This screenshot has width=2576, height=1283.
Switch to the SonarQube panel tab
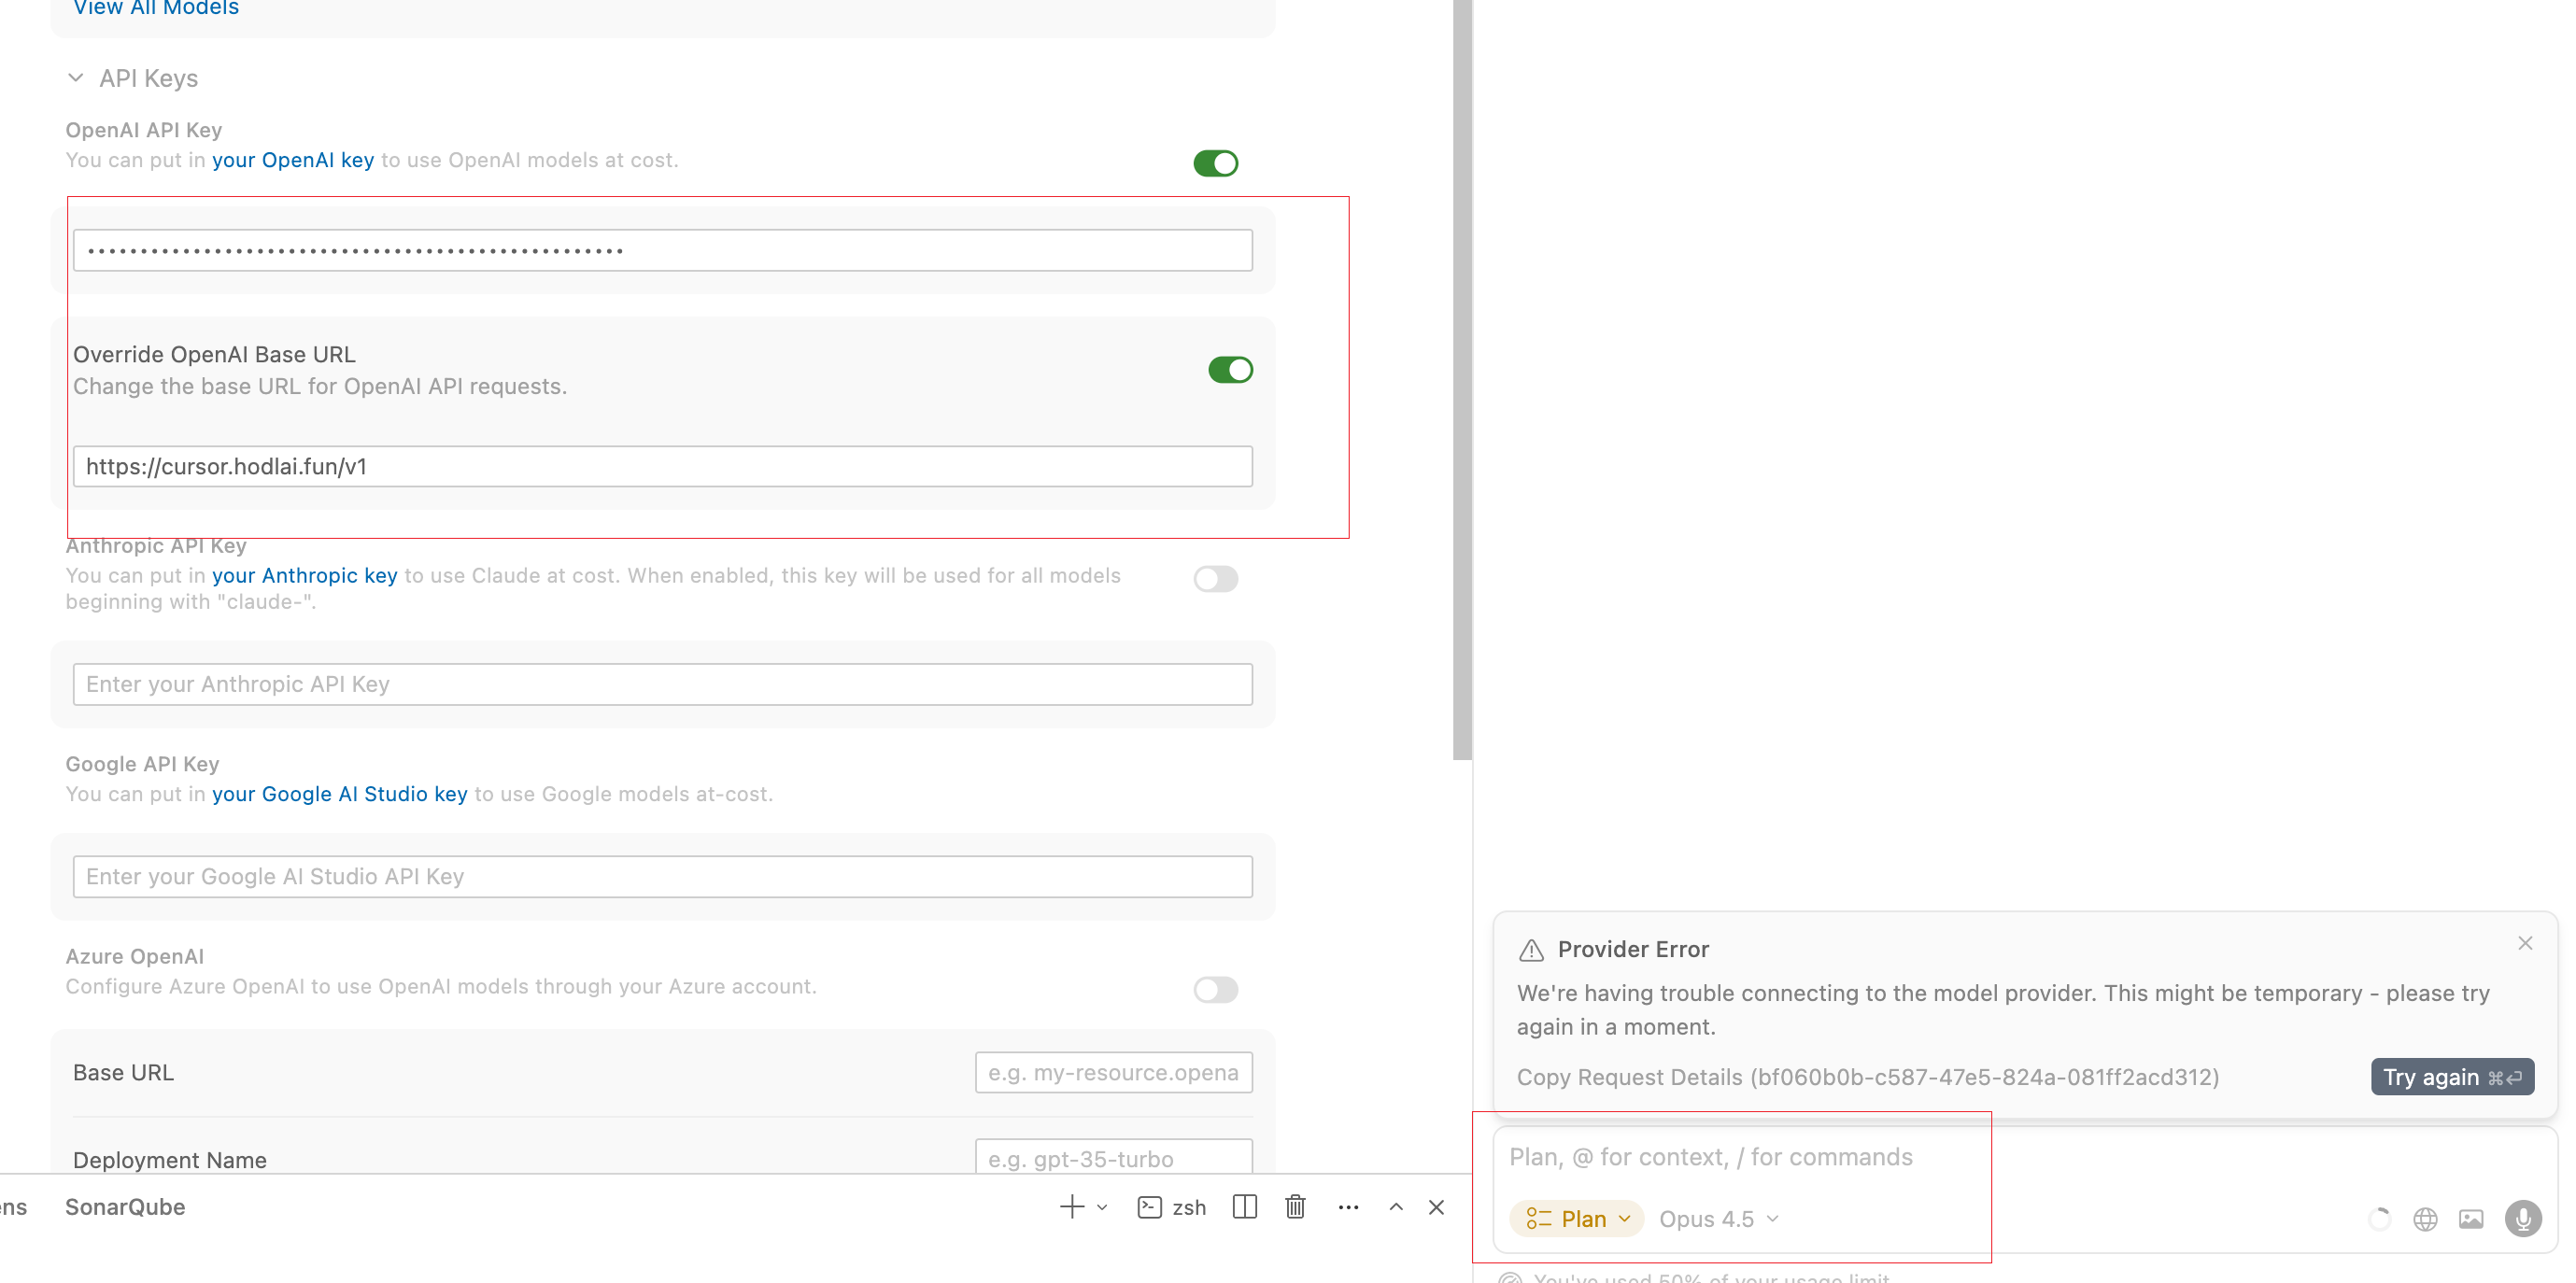pyautogui.click(x=125, y=1206)
